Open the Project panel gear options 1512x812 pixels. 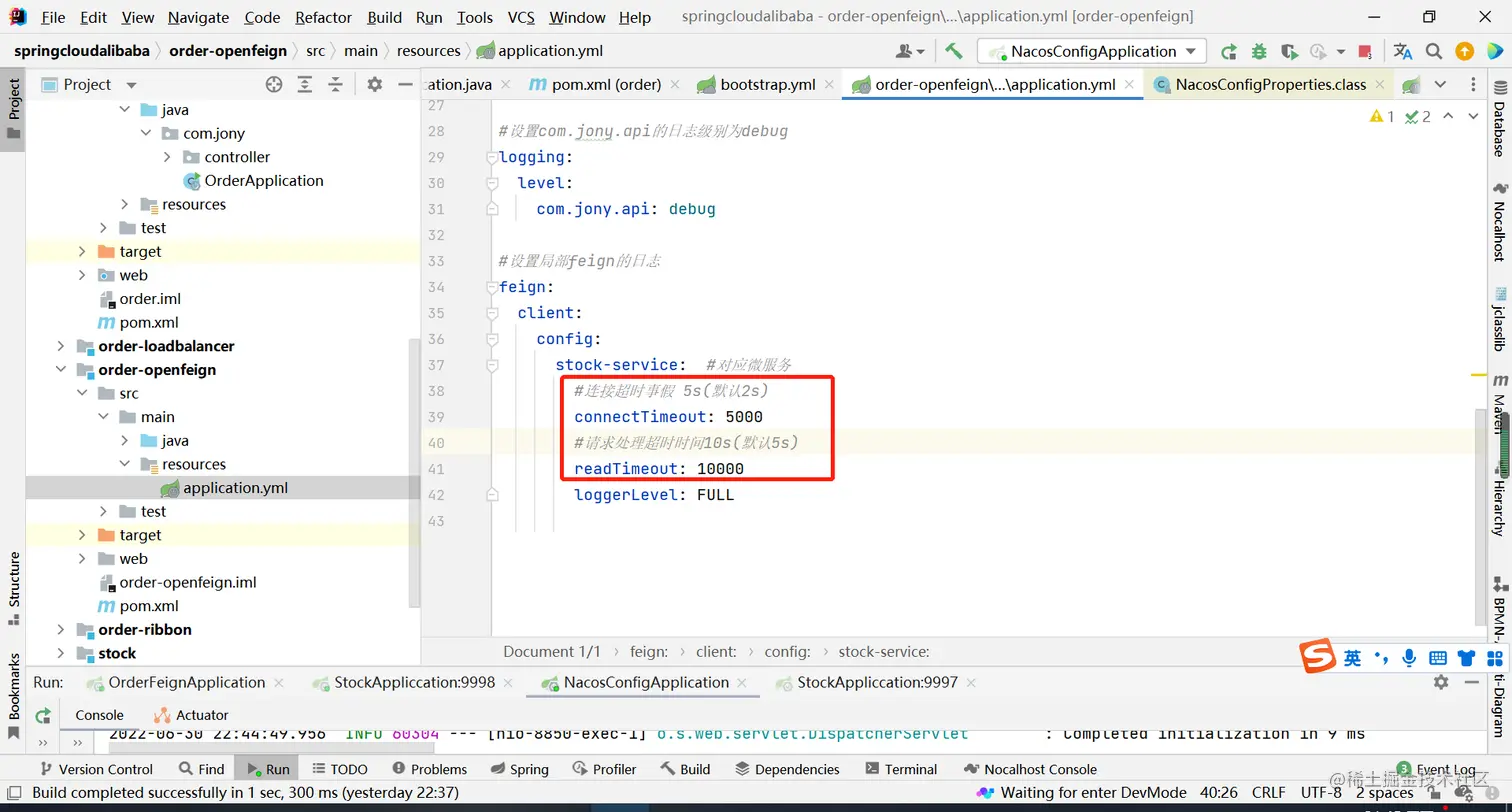pos(374,85)
